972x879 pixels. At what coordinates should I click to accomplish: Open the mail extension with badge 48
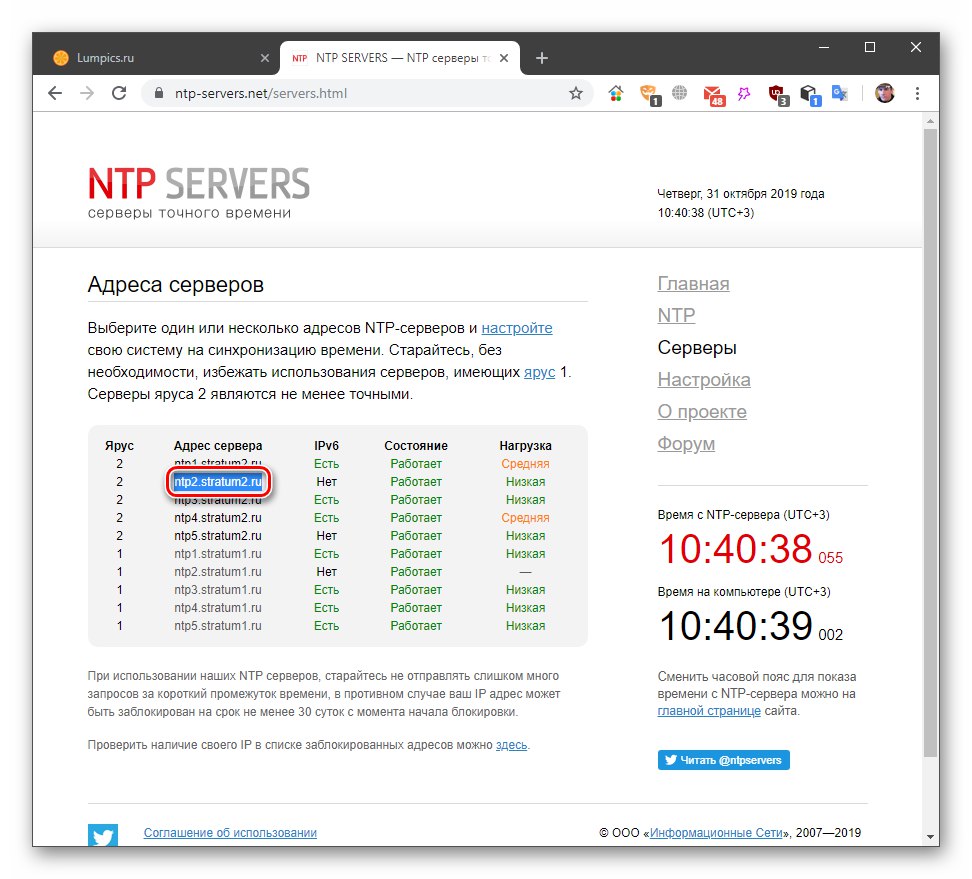[x=714, y=95]
